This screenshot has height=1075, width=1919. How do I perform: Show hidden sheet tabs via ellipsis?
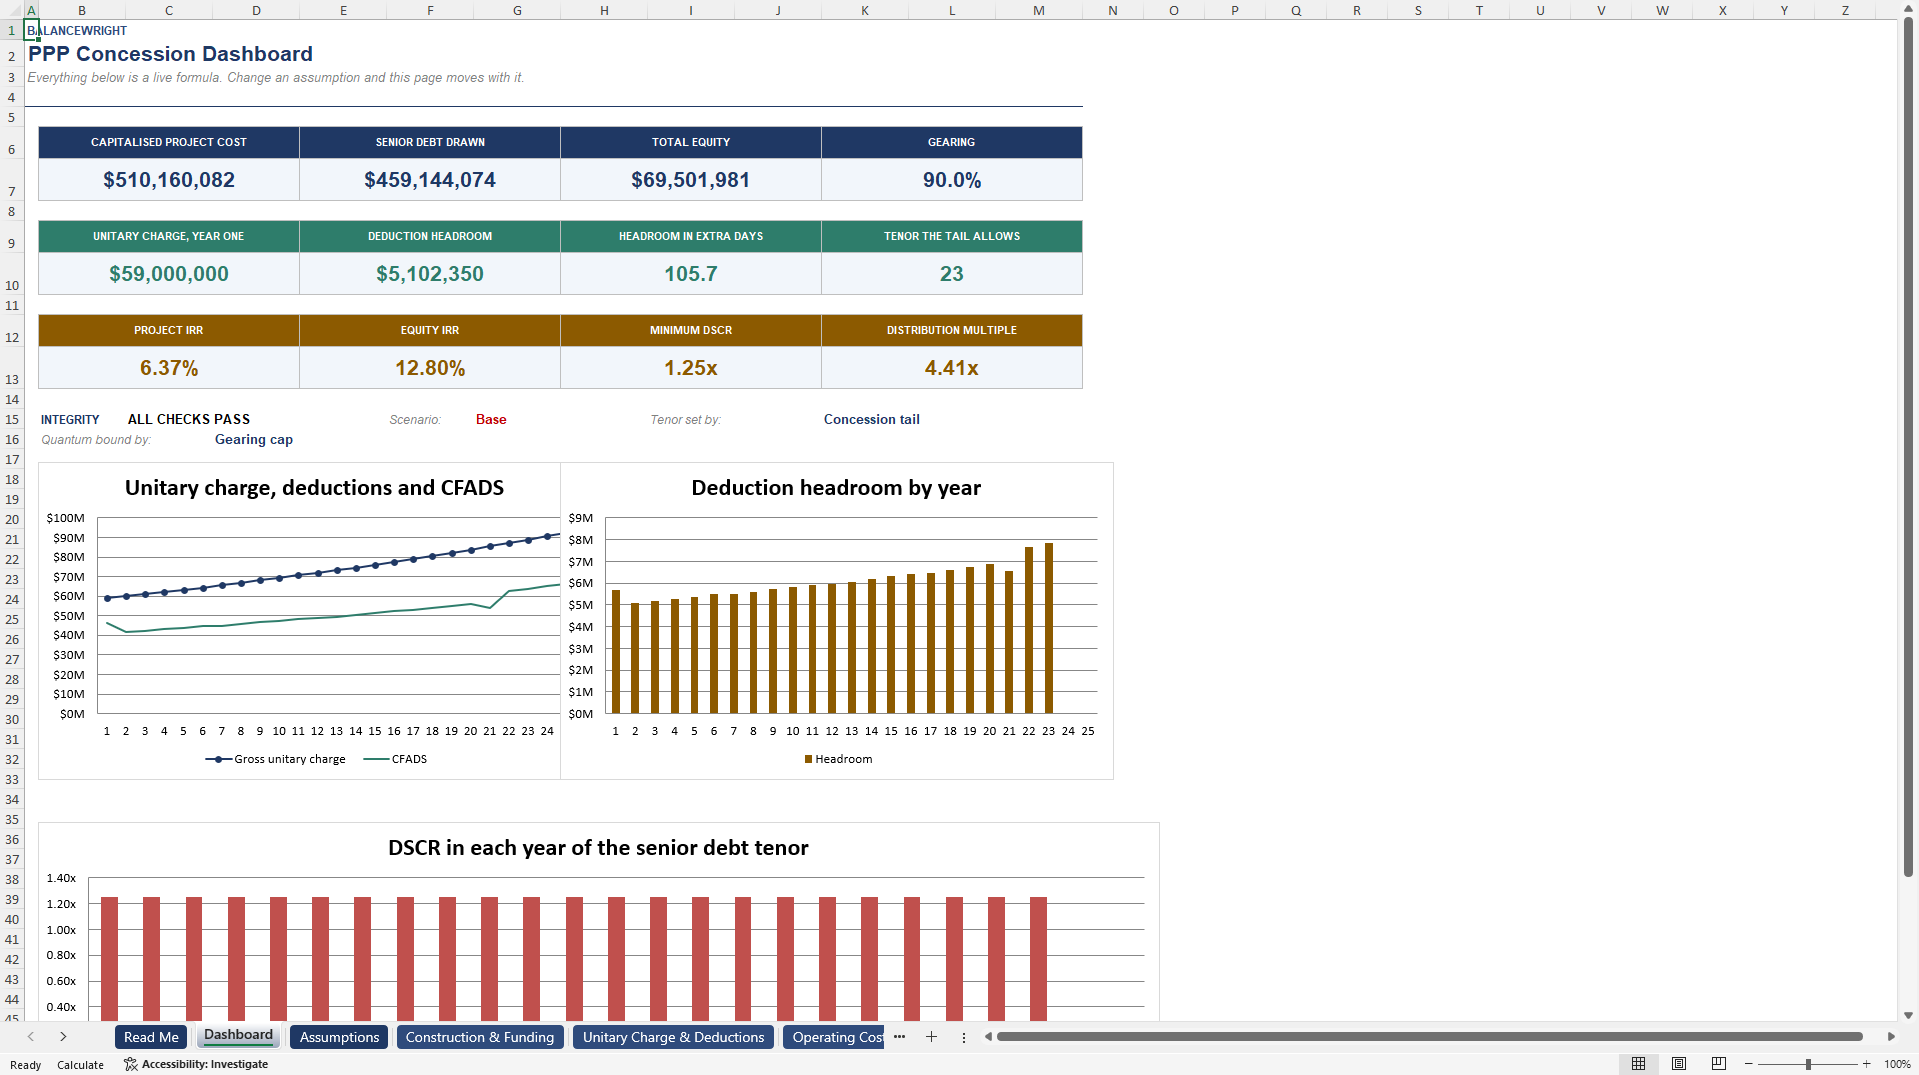(899, 1037)
